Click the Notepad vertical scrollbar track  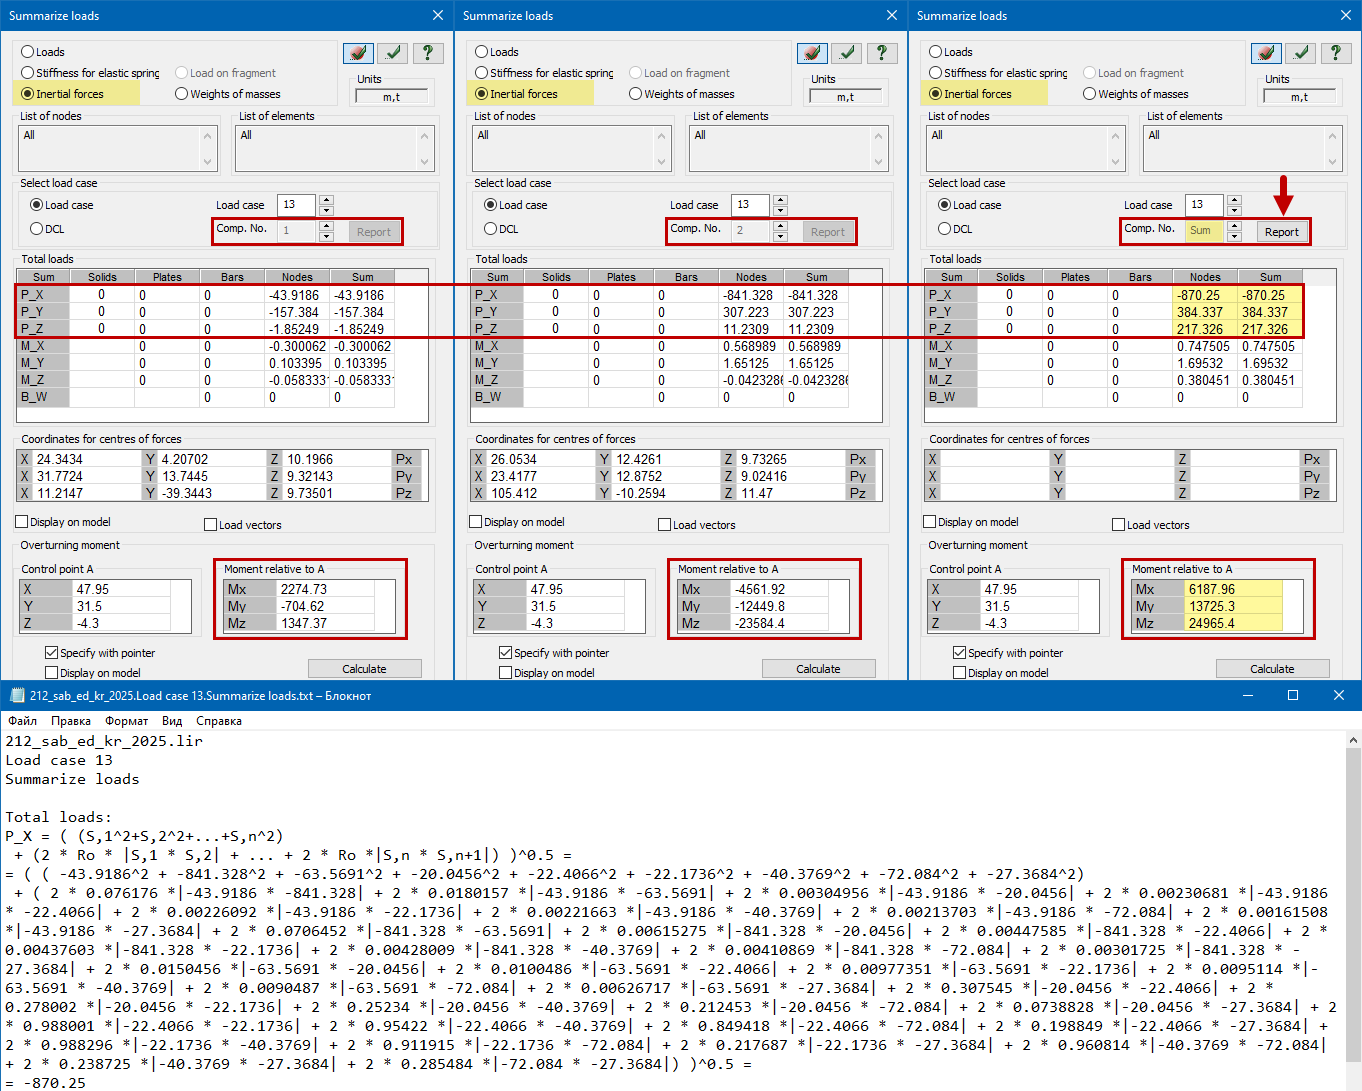1353,900
